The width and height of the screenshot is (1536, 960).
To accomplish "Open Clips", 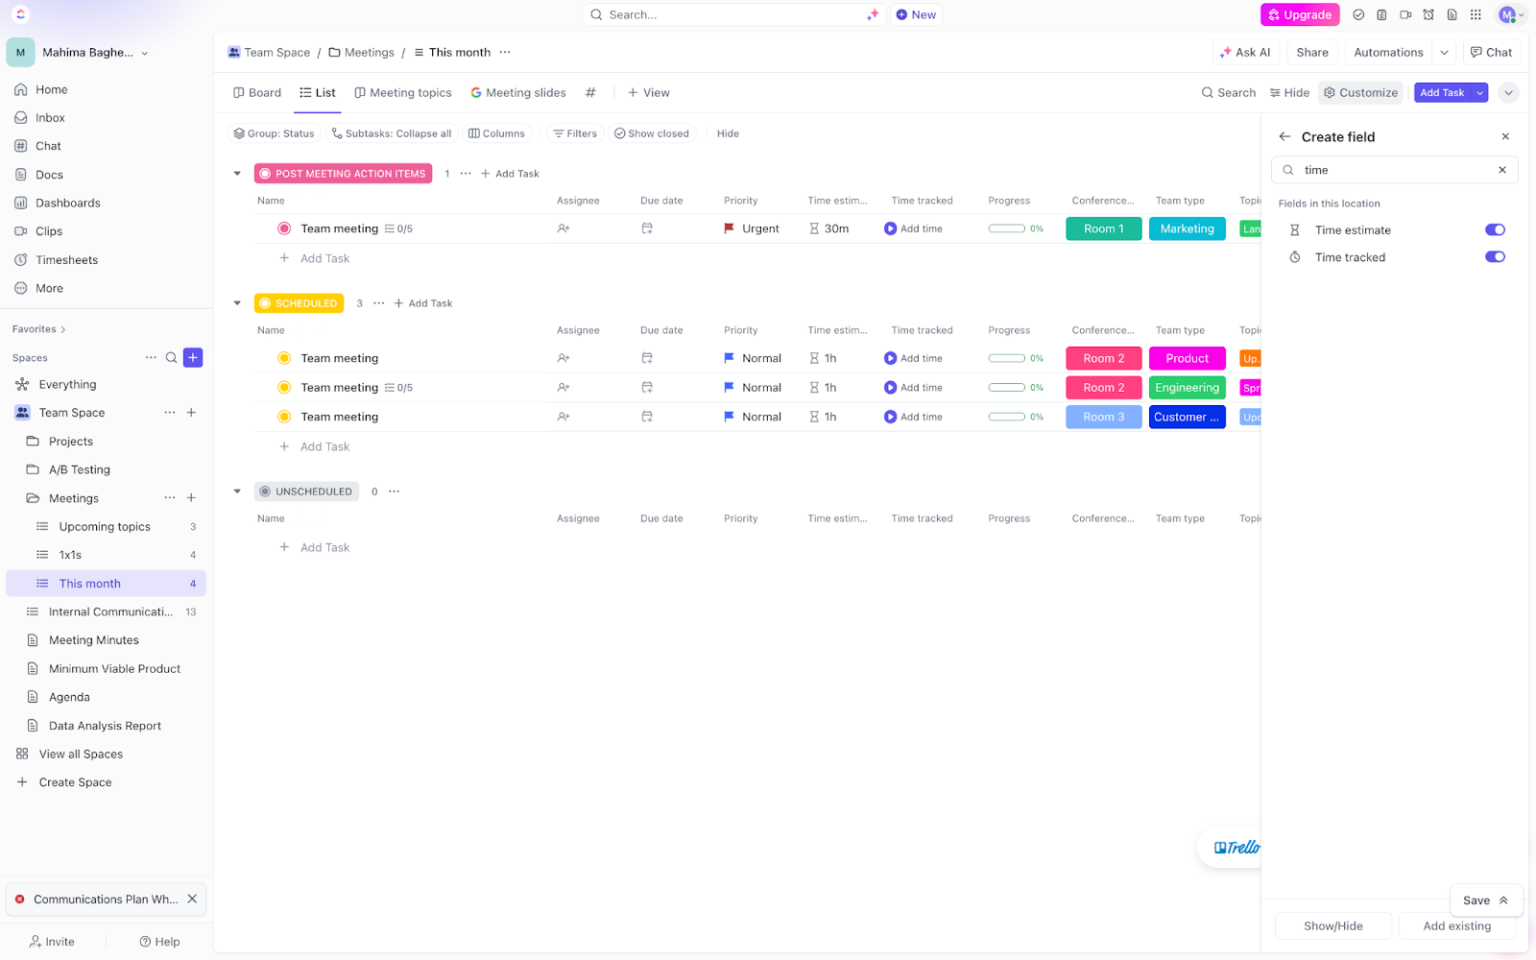I will coord(49,231).
